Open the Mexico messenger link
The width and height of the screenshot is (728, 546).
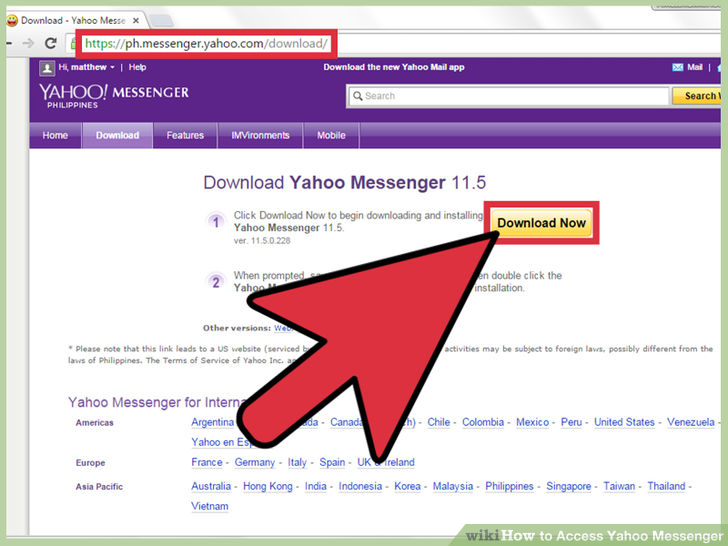click(x=533, y=422)
